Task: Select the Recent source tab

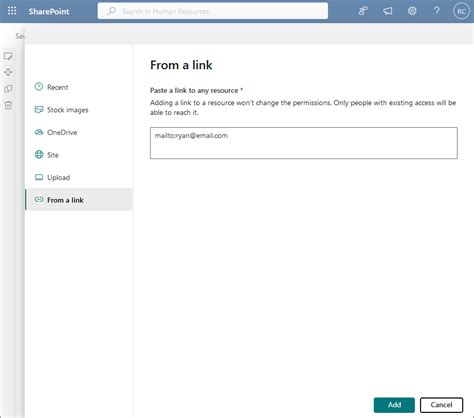Action: click(x=79, y=87)
